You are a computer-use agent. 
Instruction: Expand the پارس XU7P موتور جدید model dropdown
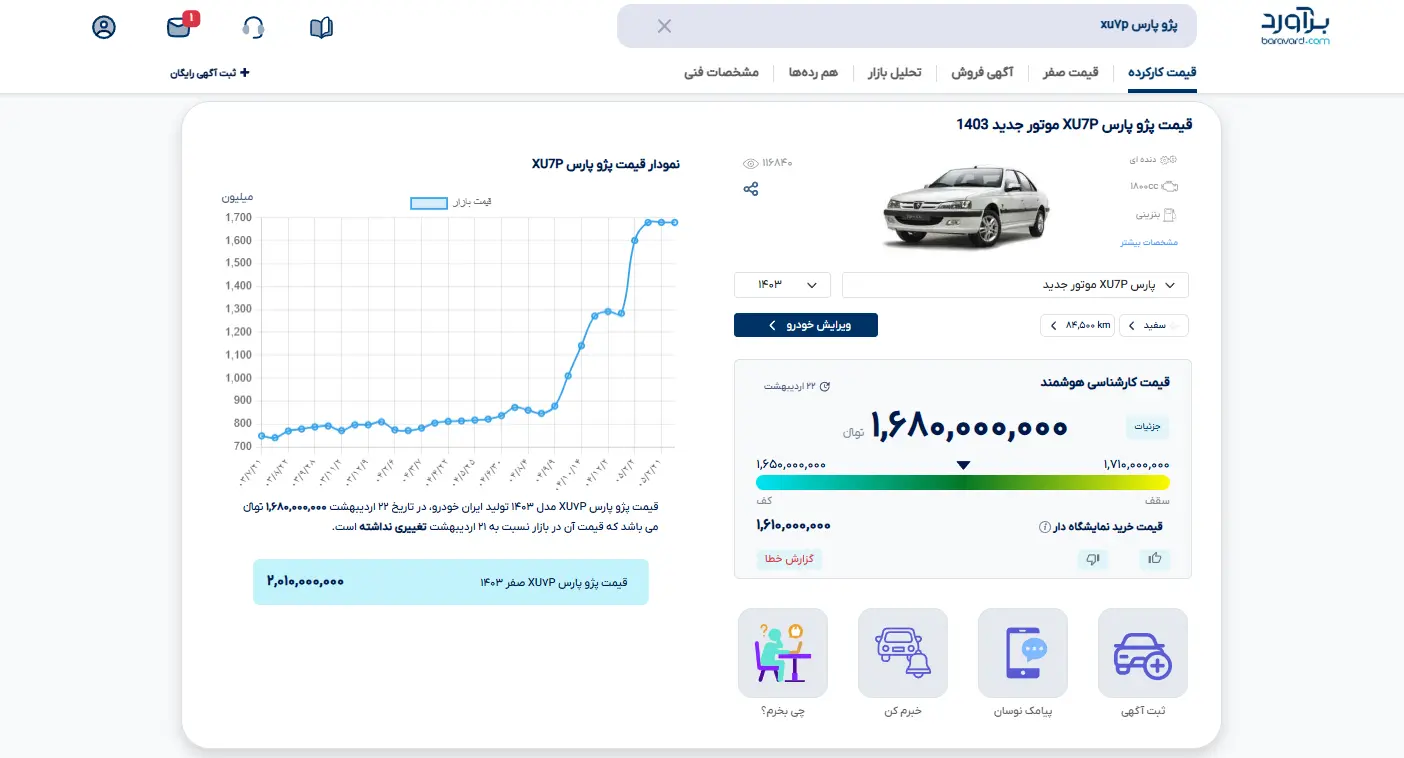click(1015, 285)
